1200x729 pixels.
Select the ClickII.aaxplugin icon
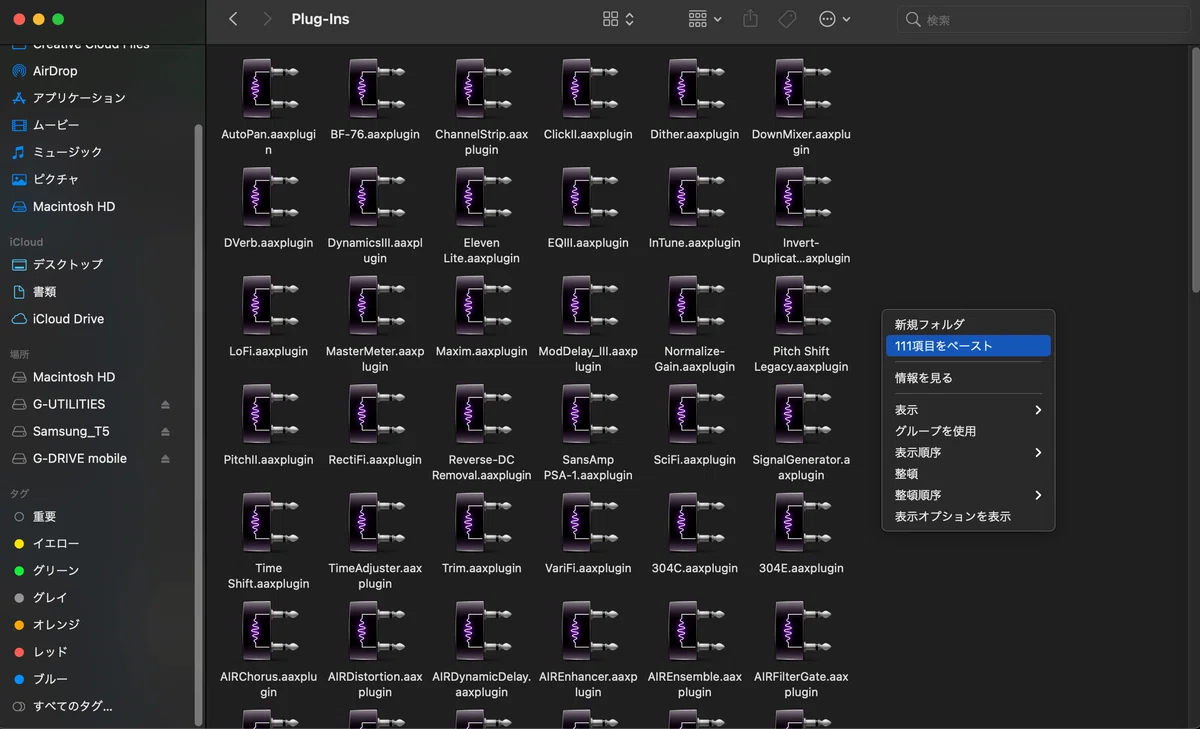click(x=588, y=89)
